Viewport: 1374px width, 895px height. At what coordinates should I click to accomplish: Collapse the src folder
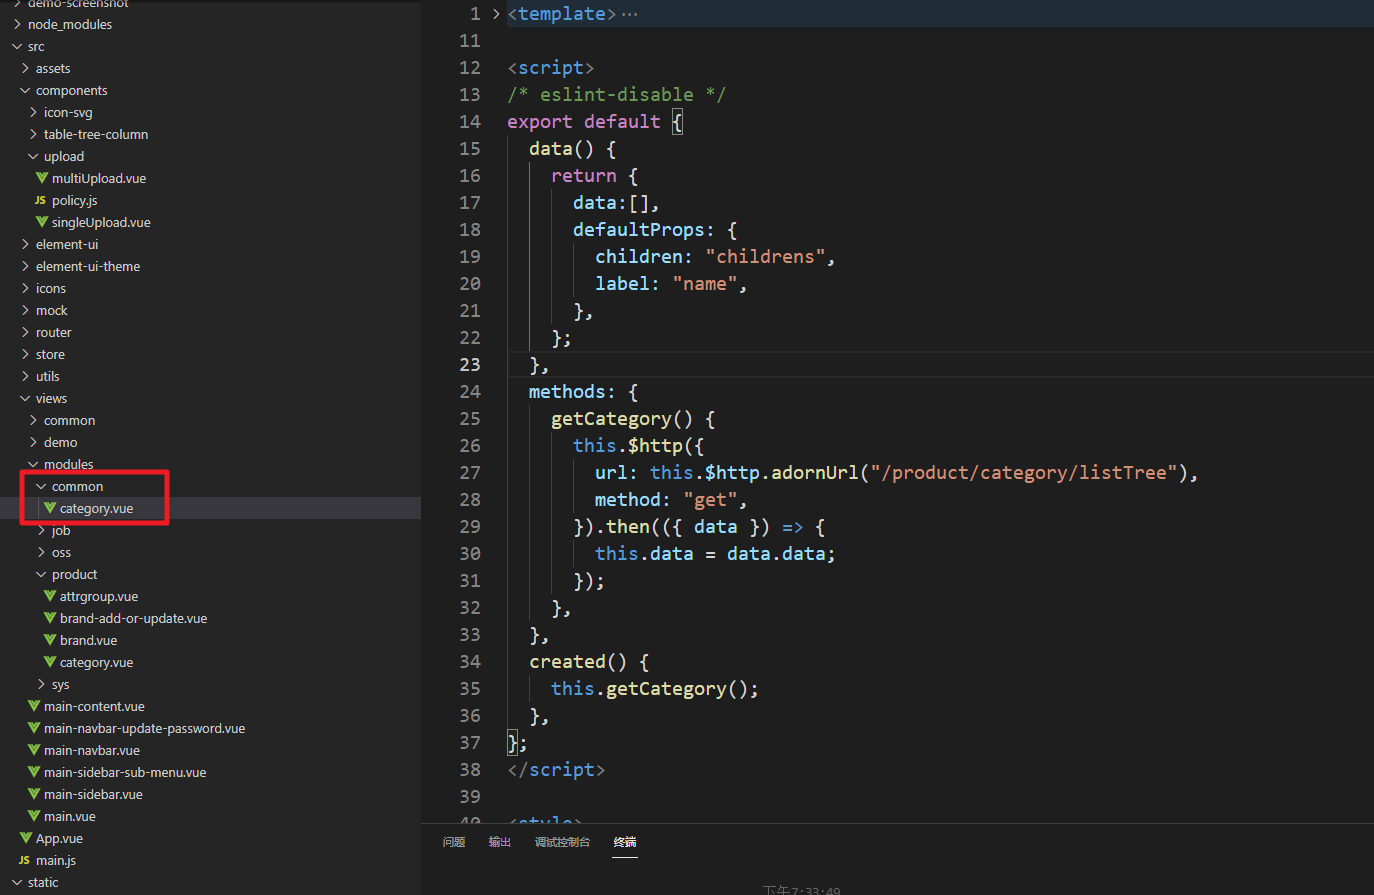tap(17, 46)
